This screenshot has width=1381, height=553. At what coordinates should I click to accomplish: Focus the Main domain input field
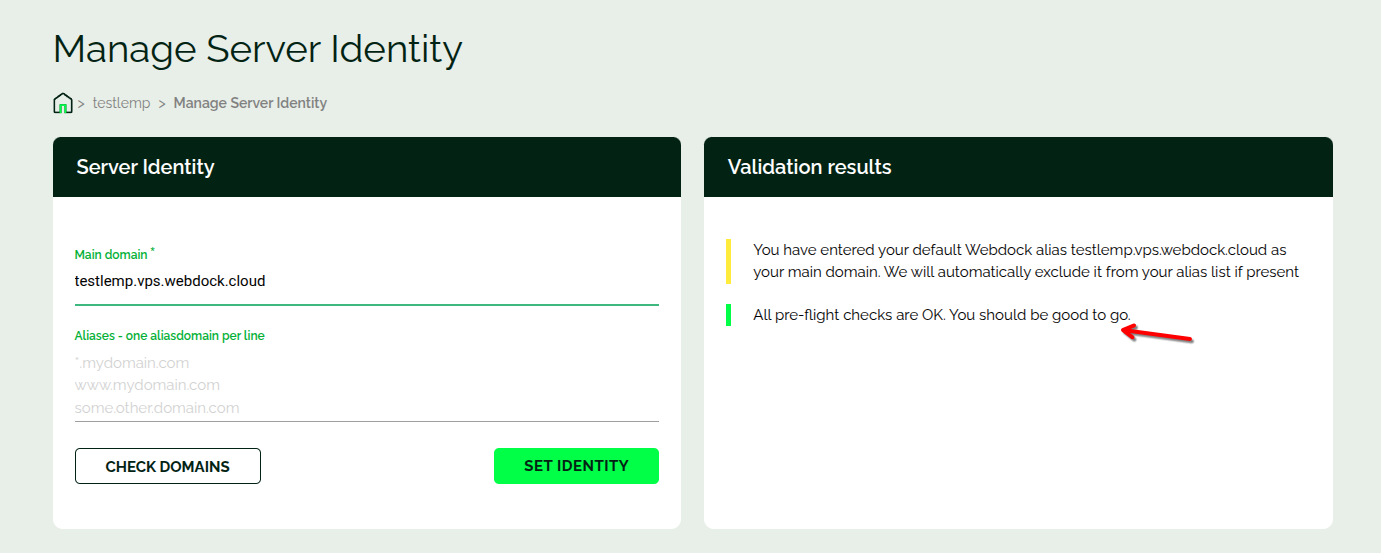coord(366,281)
